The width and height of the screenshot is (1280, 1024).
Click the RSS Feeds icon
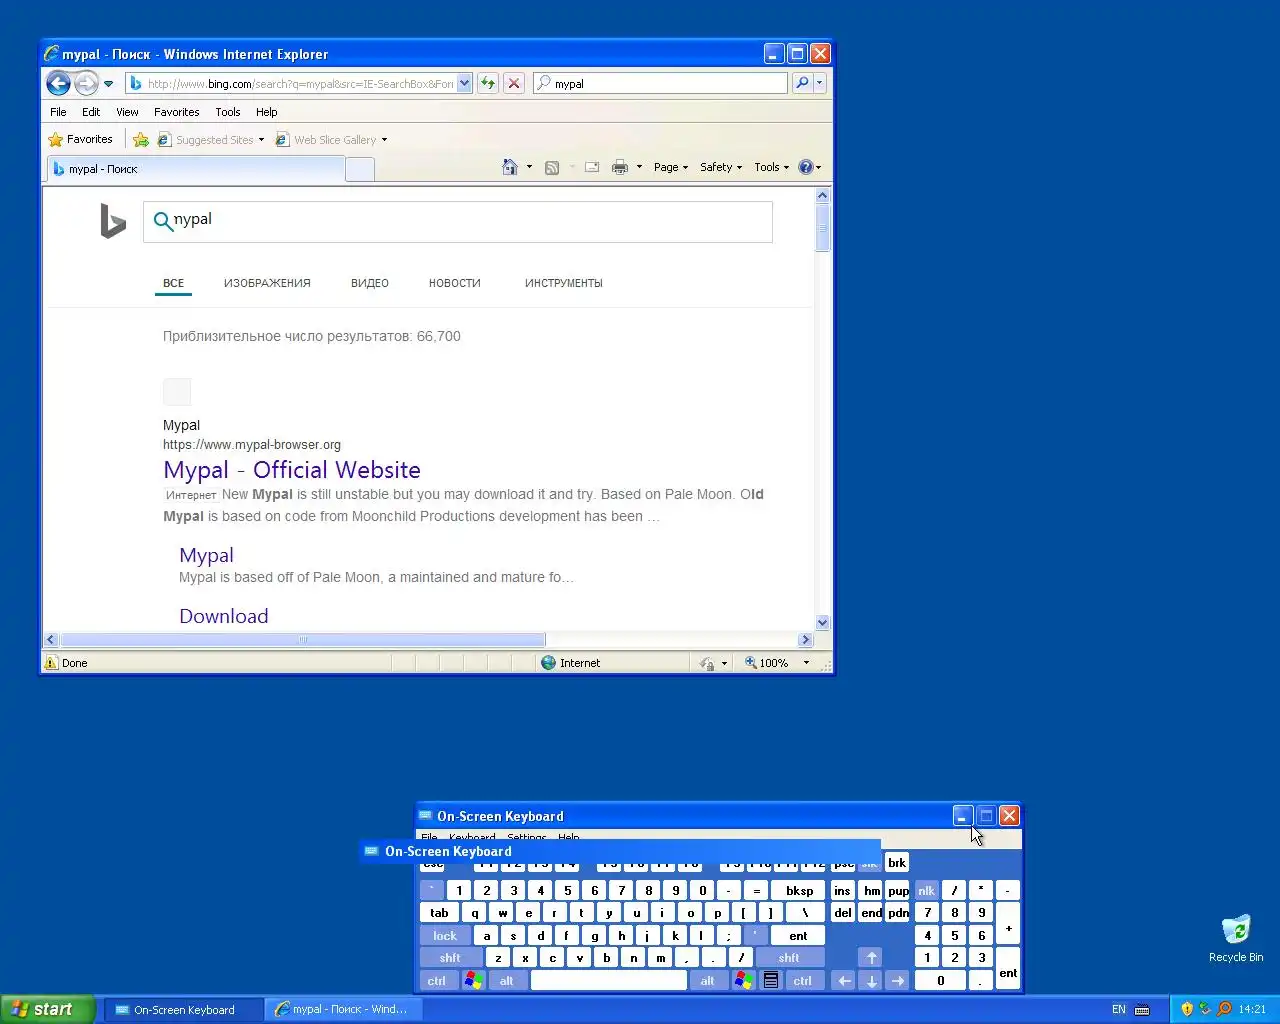click(552, 167)
